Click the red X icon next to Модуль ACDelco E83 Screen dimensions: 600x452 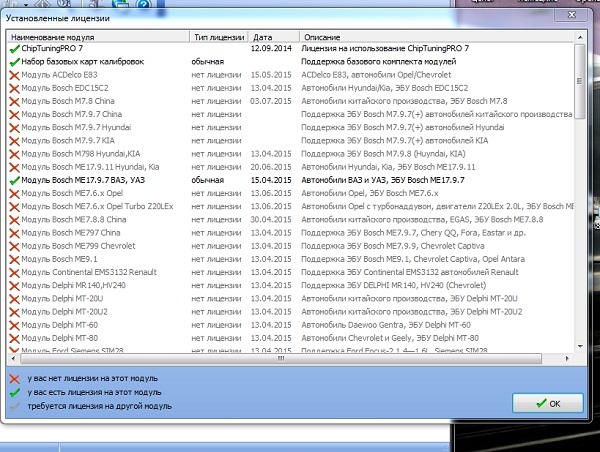point(13,75)
